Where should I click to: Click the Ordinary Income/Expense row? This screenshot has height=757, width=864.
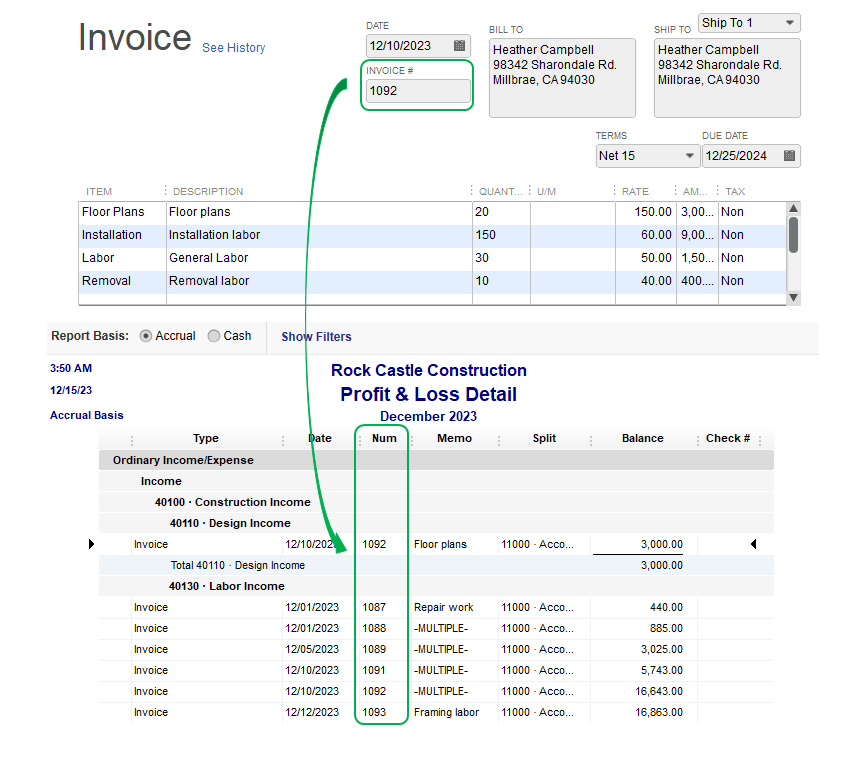click(436, 460)
